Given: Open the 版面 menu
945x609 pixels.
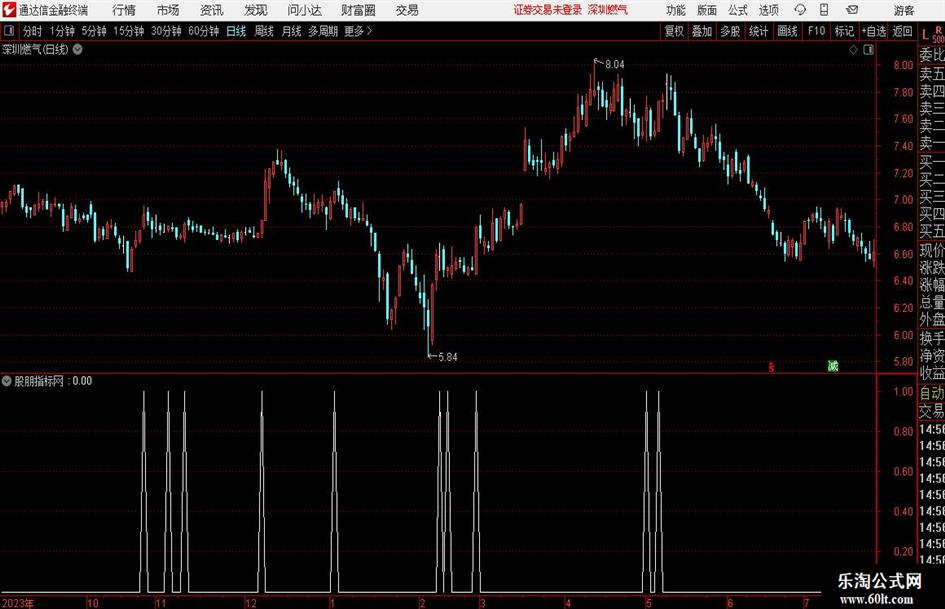Looking at the screenshot, I should coord(707,10).
